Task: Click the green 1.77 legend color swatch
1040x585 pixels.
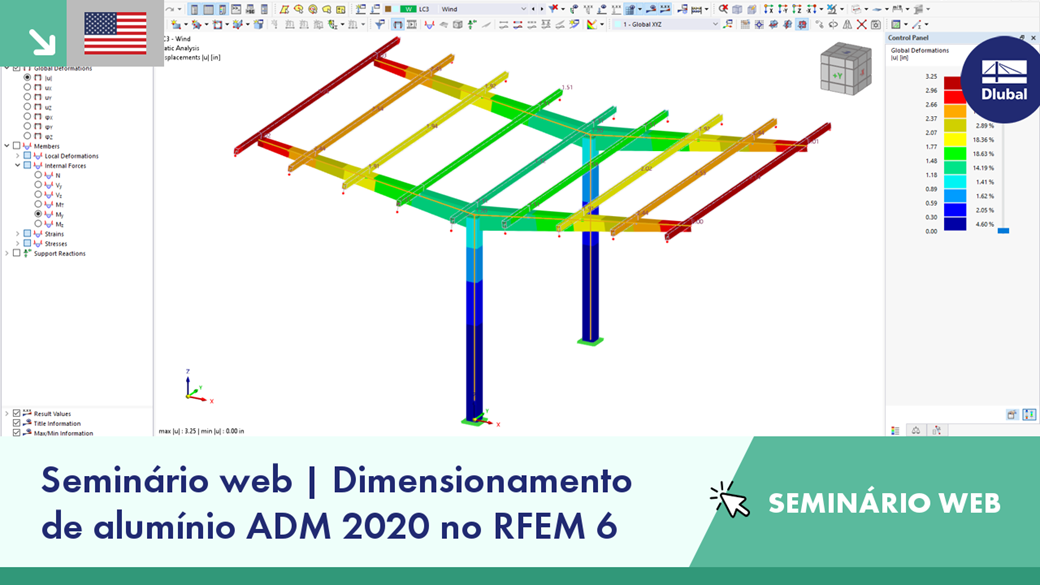Action: (954, 154)
